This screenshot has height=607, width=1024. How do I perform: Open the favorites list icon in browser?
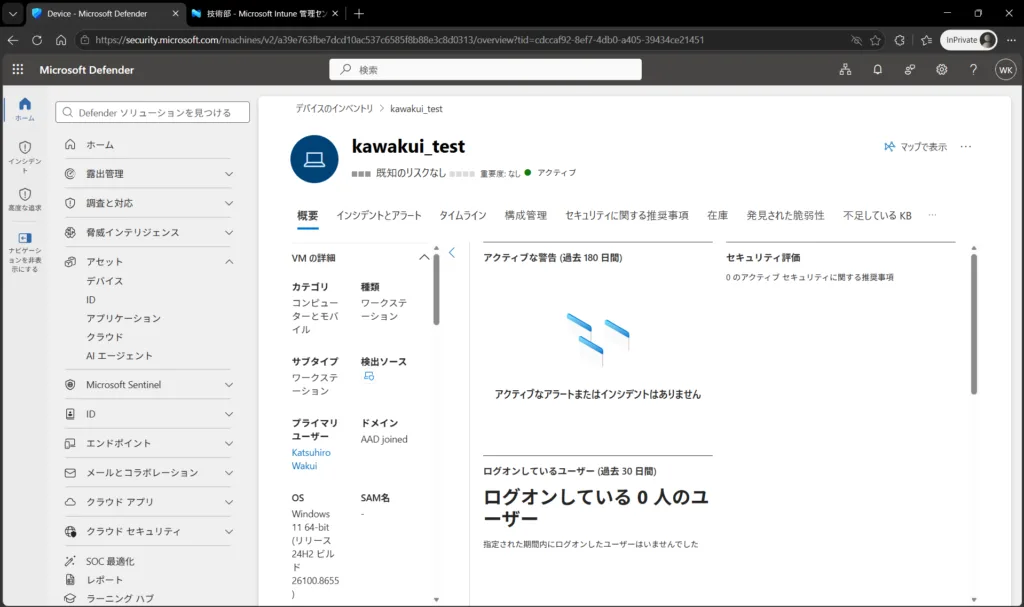926,40
